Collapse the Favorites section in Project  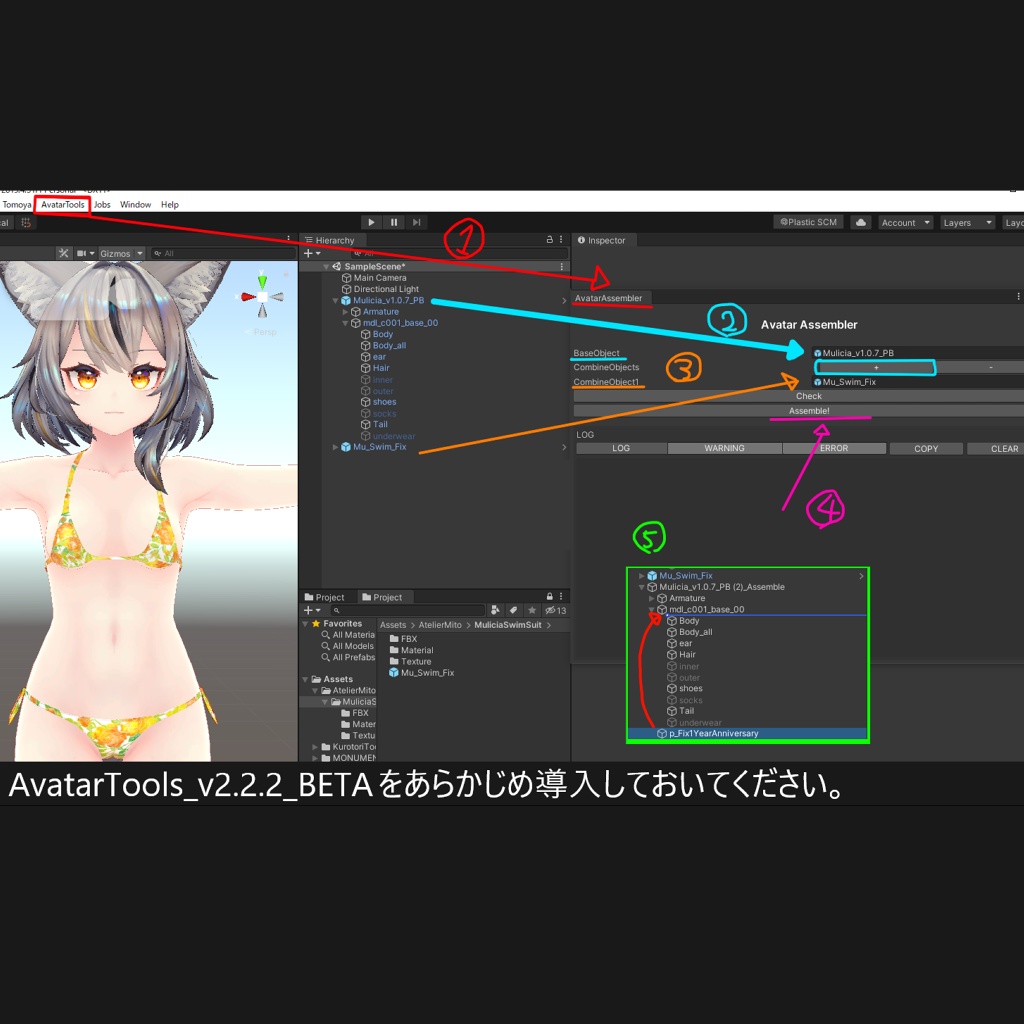pos(305,624)
